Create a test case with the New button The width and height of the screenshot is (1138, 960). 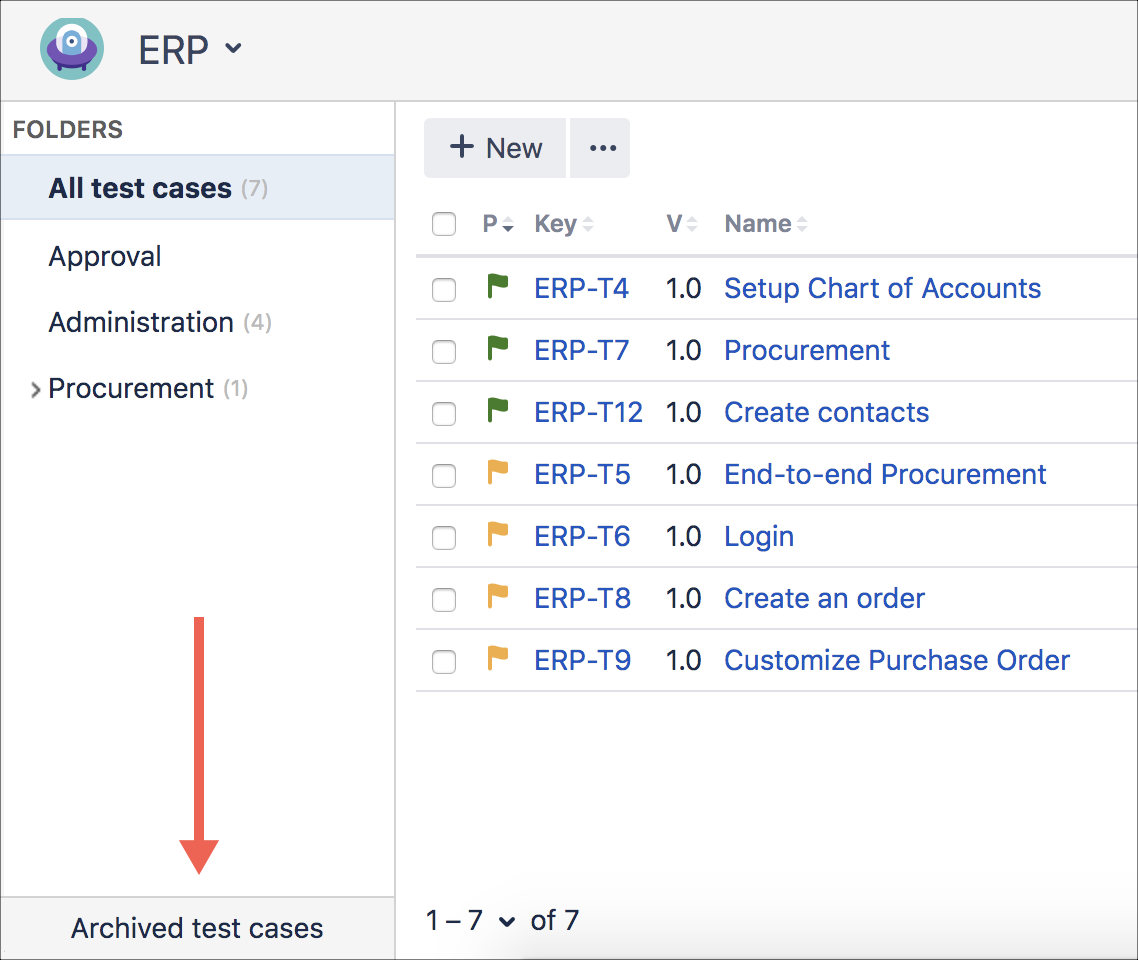pos(494,147)
